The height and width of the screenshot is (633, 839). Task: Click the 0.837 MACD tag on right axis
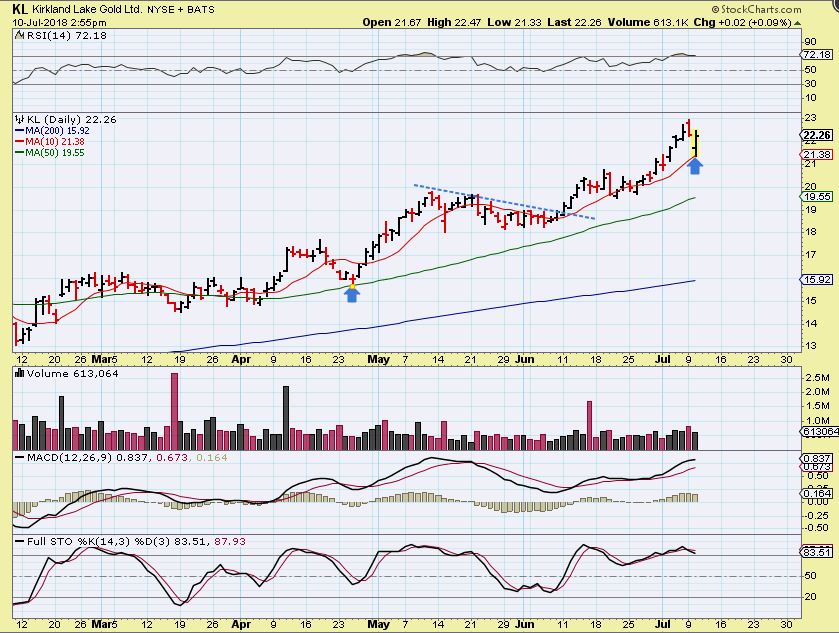817,459
